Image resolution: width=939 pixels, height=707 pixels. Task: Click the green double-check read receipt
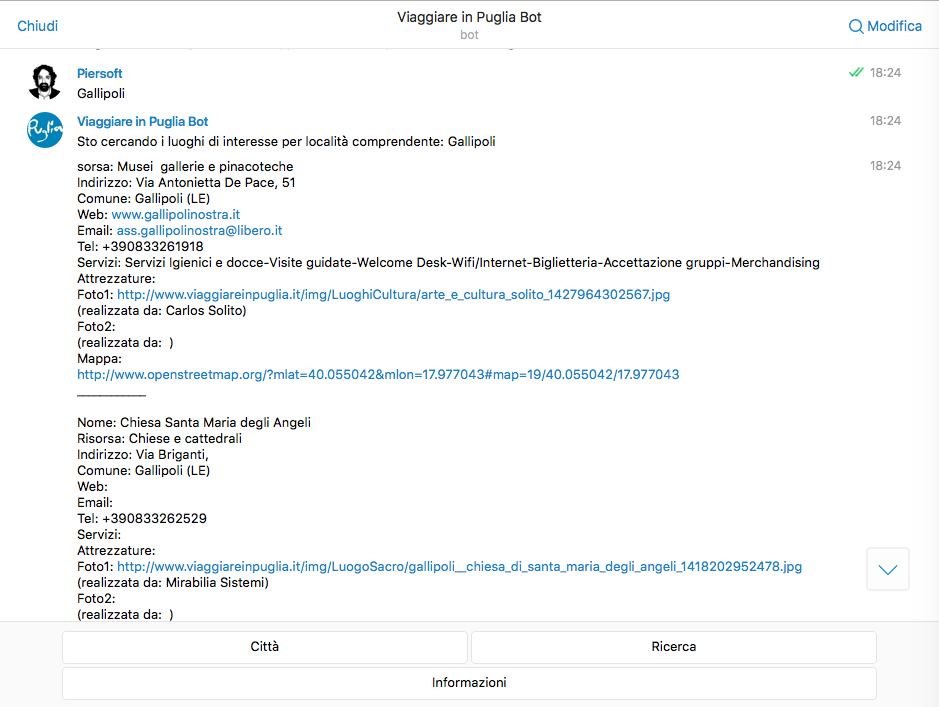[856, 72]
